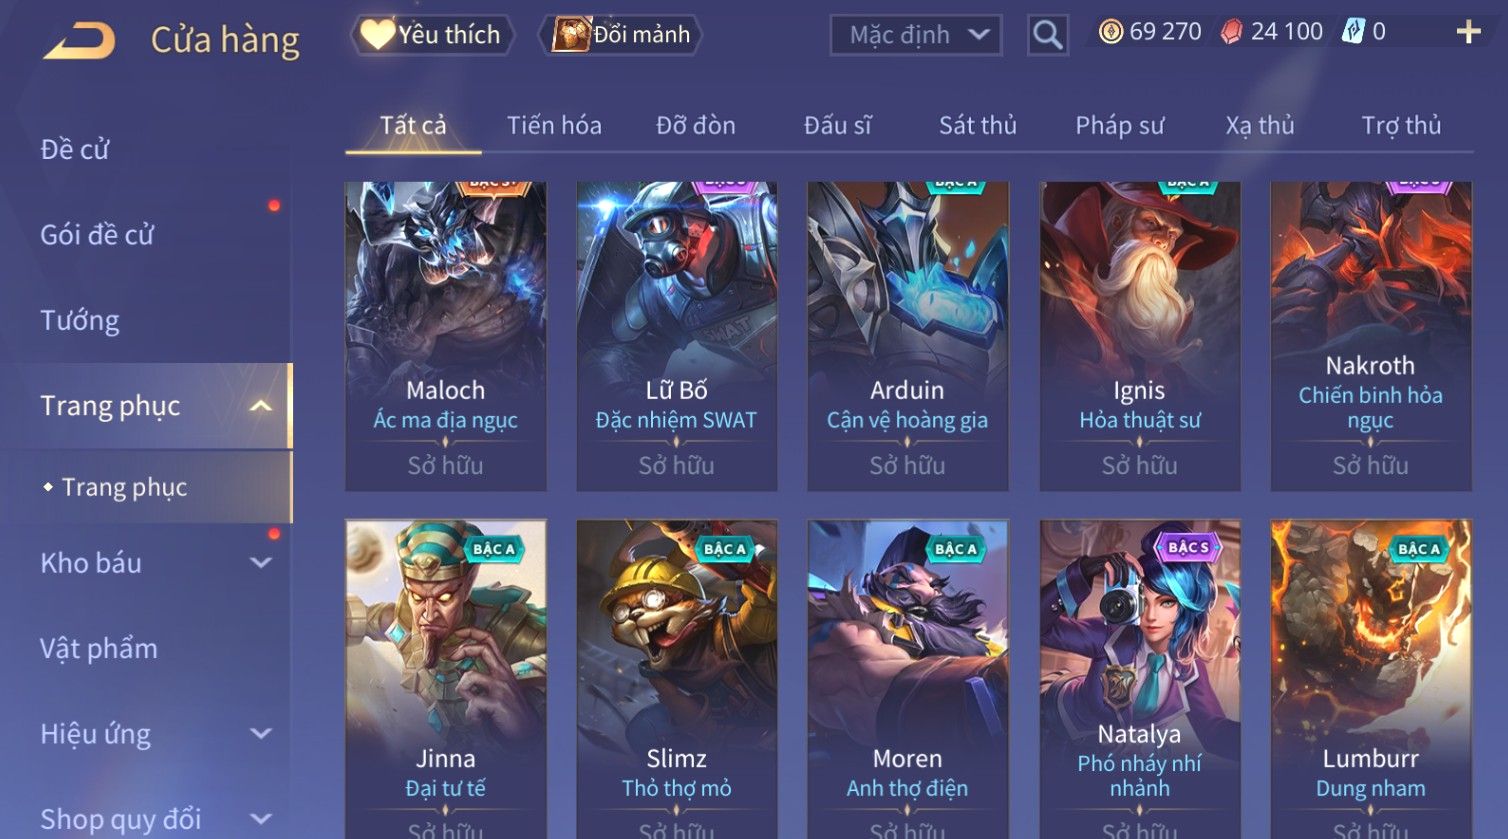The image size is (1508, 839).
Task: Select Maloch Ác ma địa ngục skin
Action: pyautogui.click(x=446, y=336)
